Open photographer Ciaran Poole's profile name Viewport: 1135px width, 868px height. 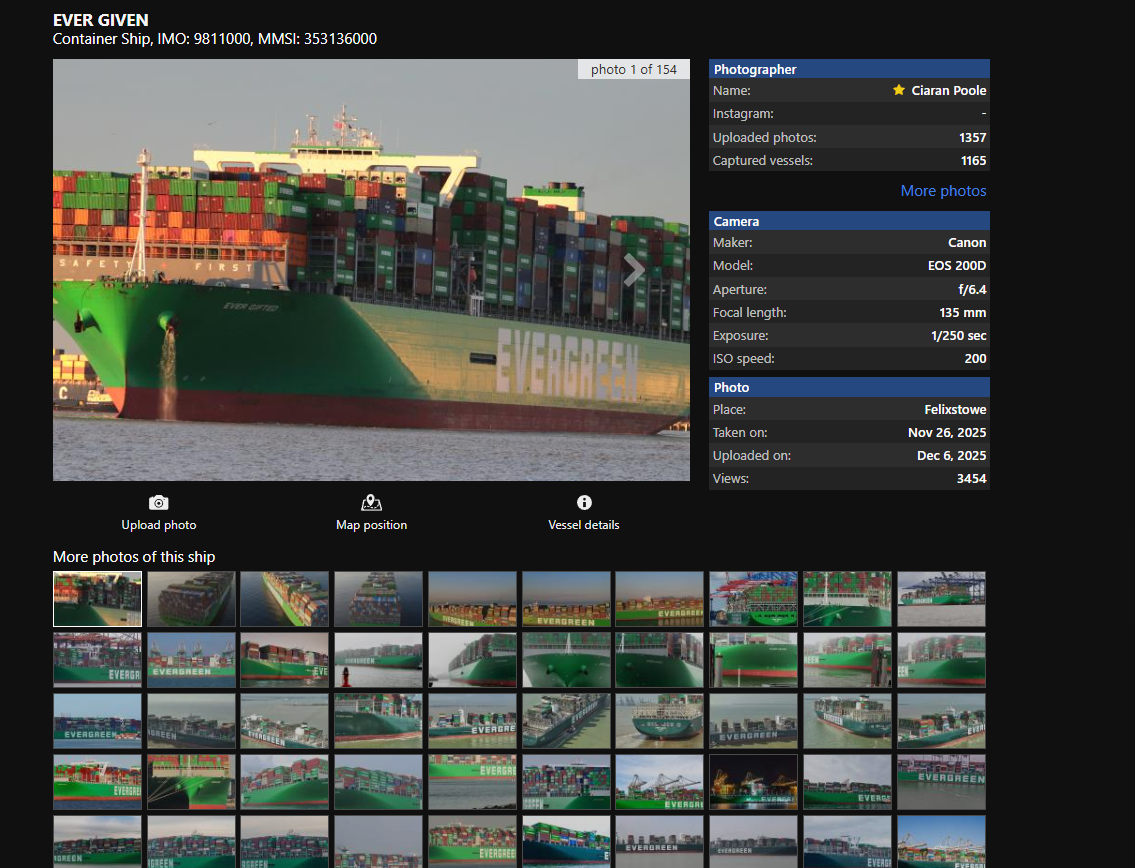tap(948, 90)
